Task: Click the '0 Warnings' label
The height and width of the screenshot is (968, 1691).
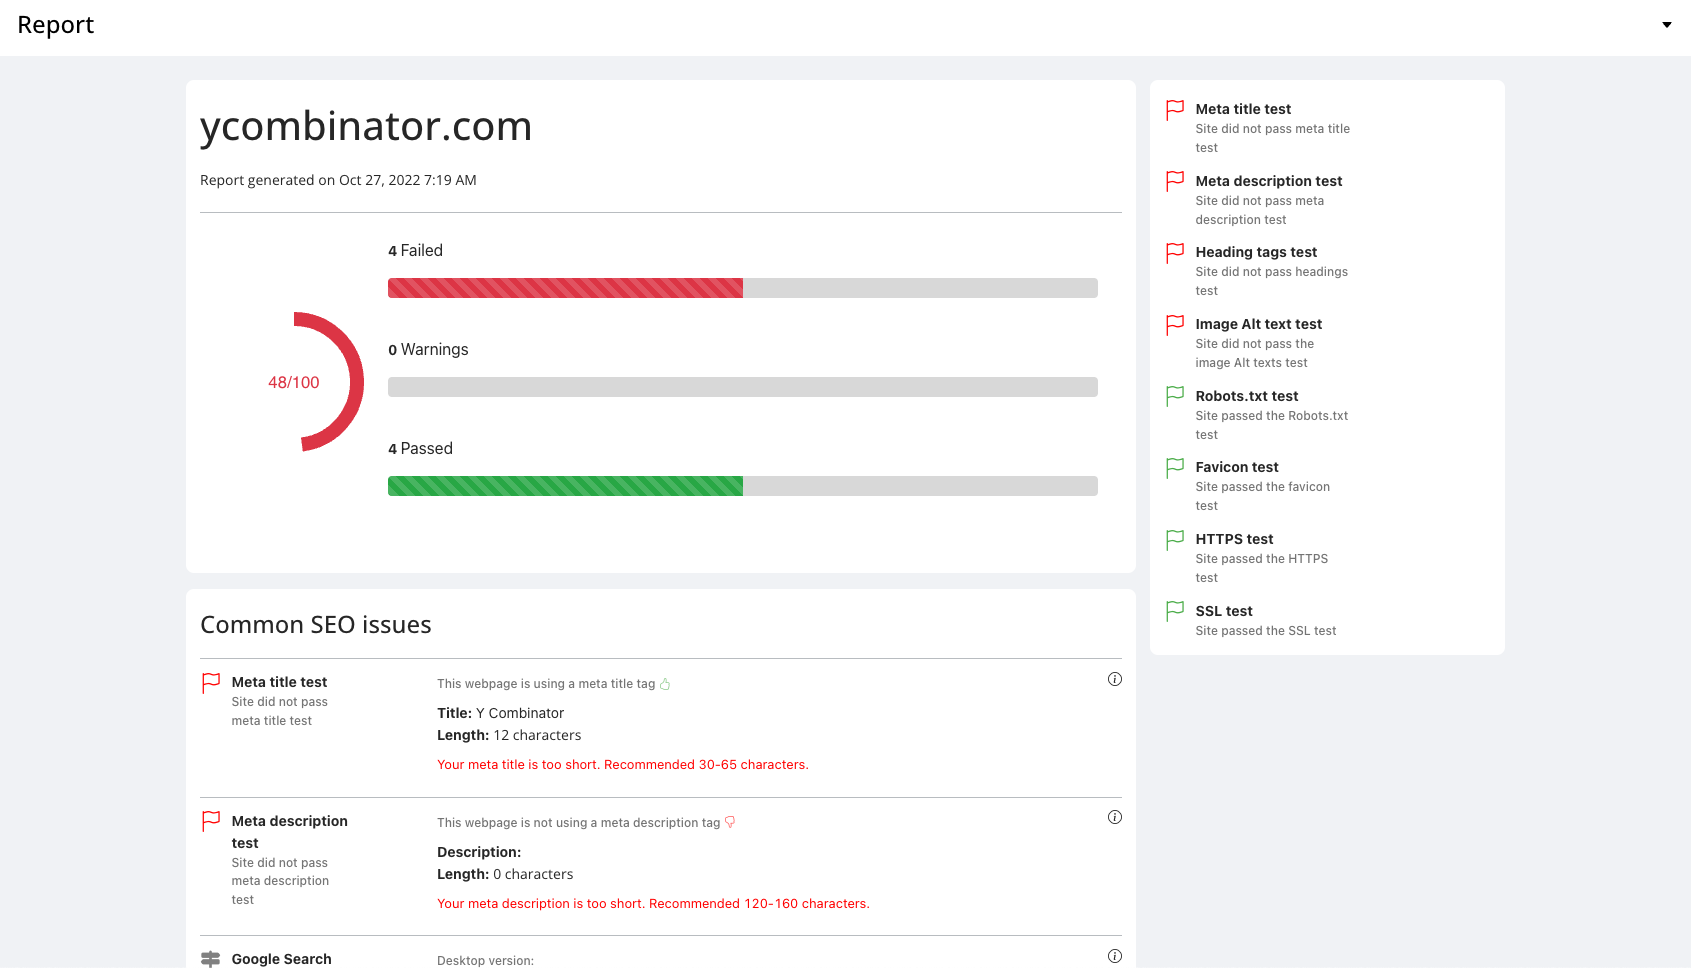Action: pyautogui.click(x=428, y=350)
